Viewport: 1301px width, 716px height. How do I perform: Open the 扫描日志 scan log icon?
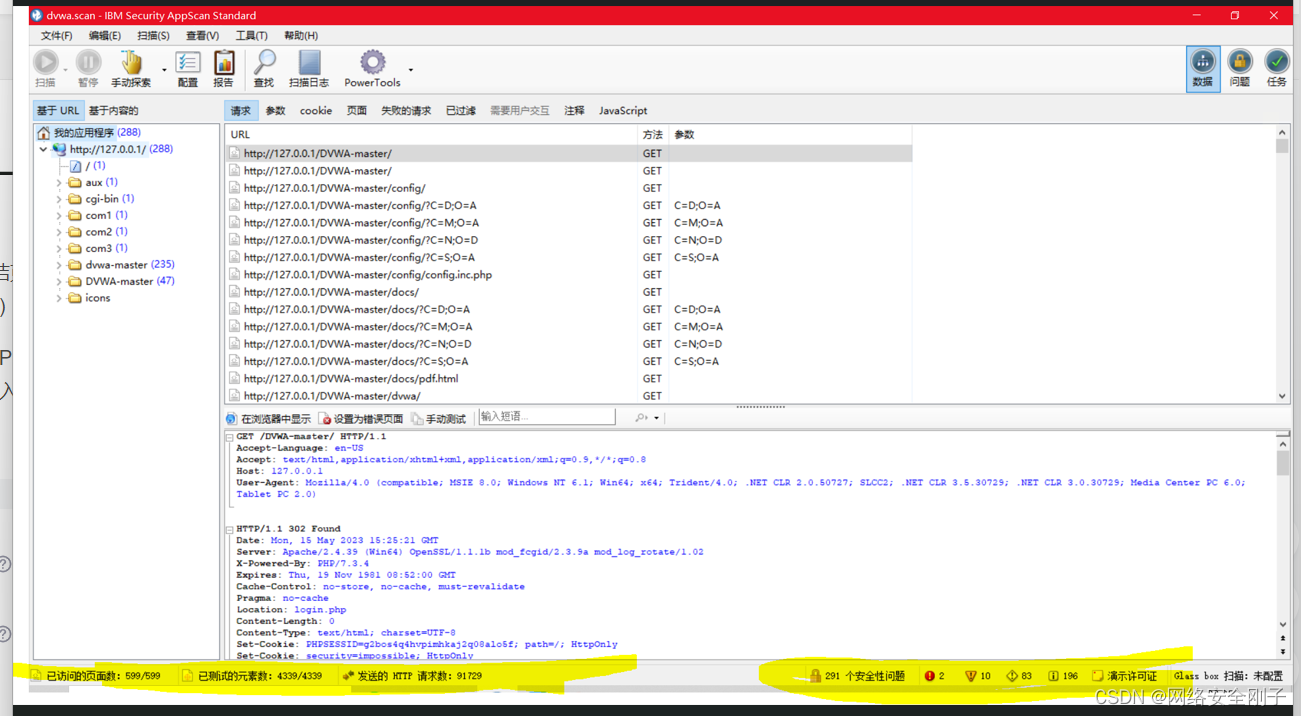pos(309,63)
